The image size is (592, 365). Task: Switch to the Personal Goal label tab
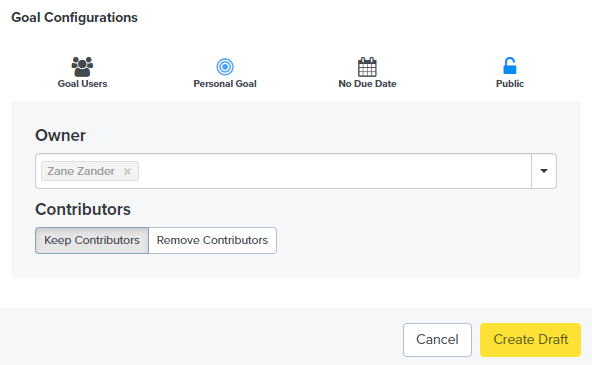tap(225, 84)
